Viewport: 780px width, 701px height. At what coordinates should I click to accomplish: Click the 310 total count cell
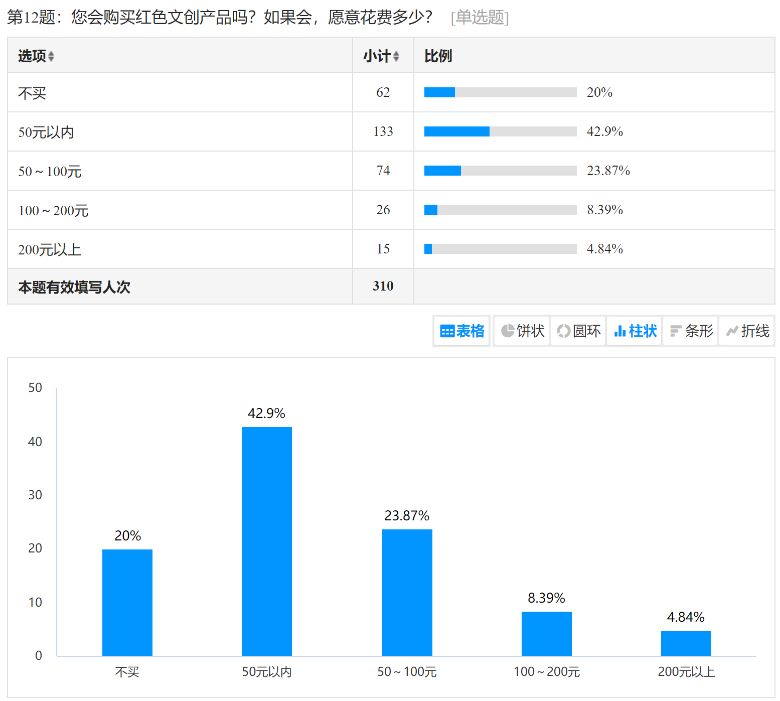click(382, 286)
